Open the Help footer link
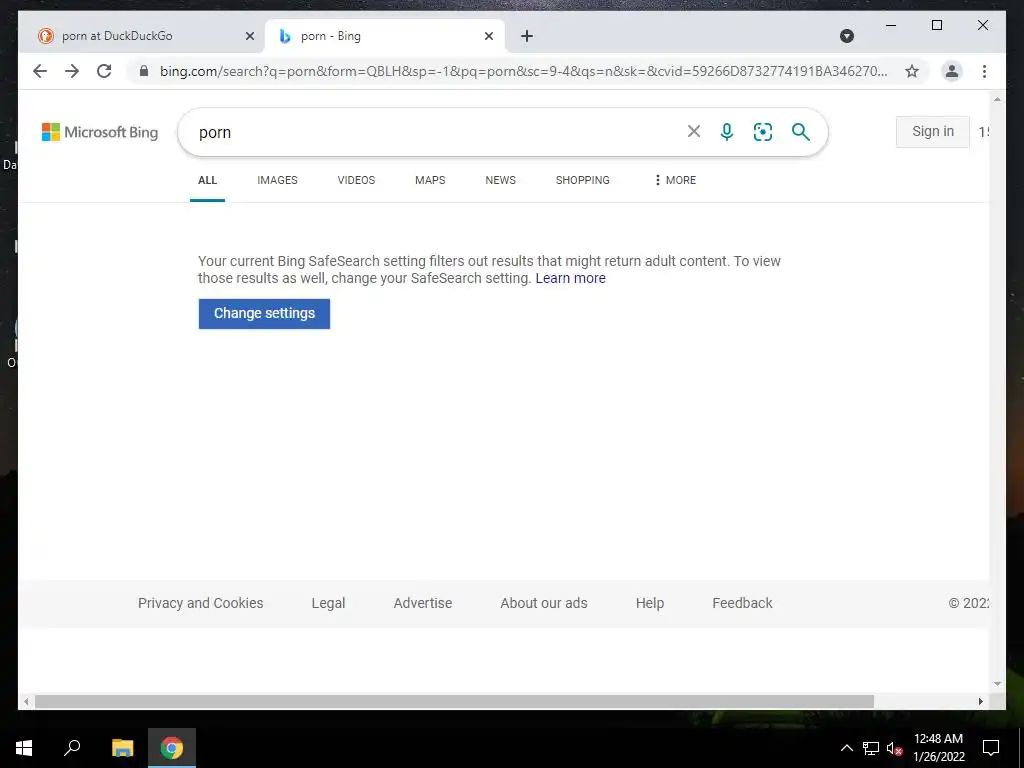Viewport: 1024px width, 768px height. pos(650,603)
